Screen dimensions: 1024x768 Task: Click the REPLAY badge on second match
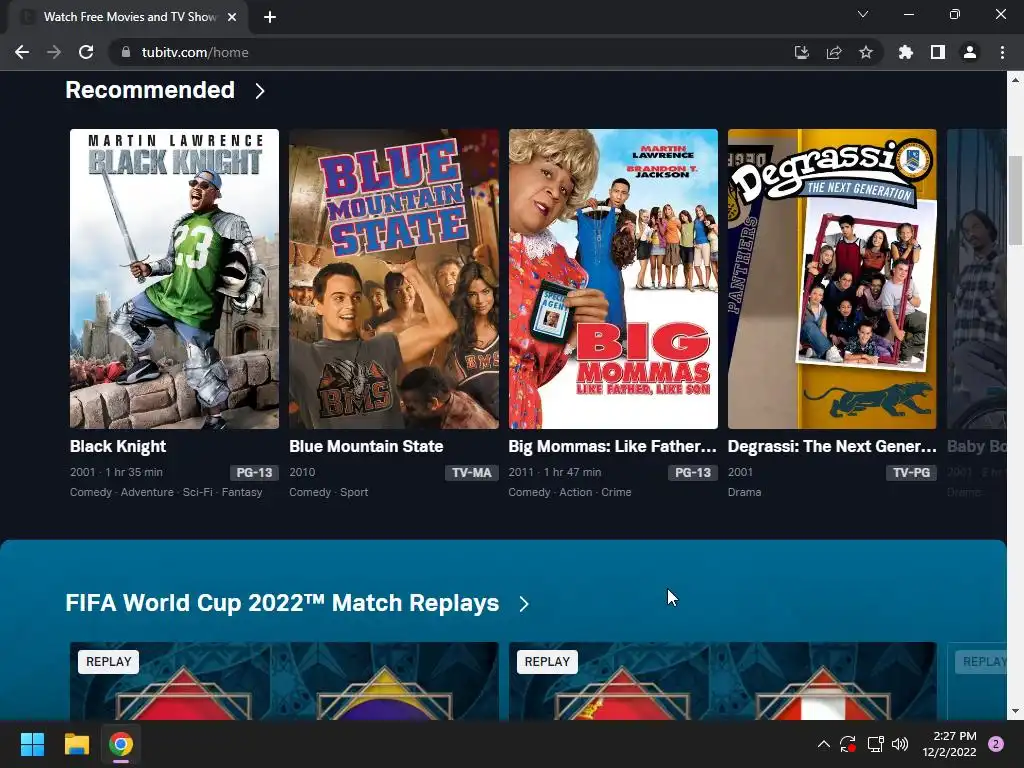[547, 662]
